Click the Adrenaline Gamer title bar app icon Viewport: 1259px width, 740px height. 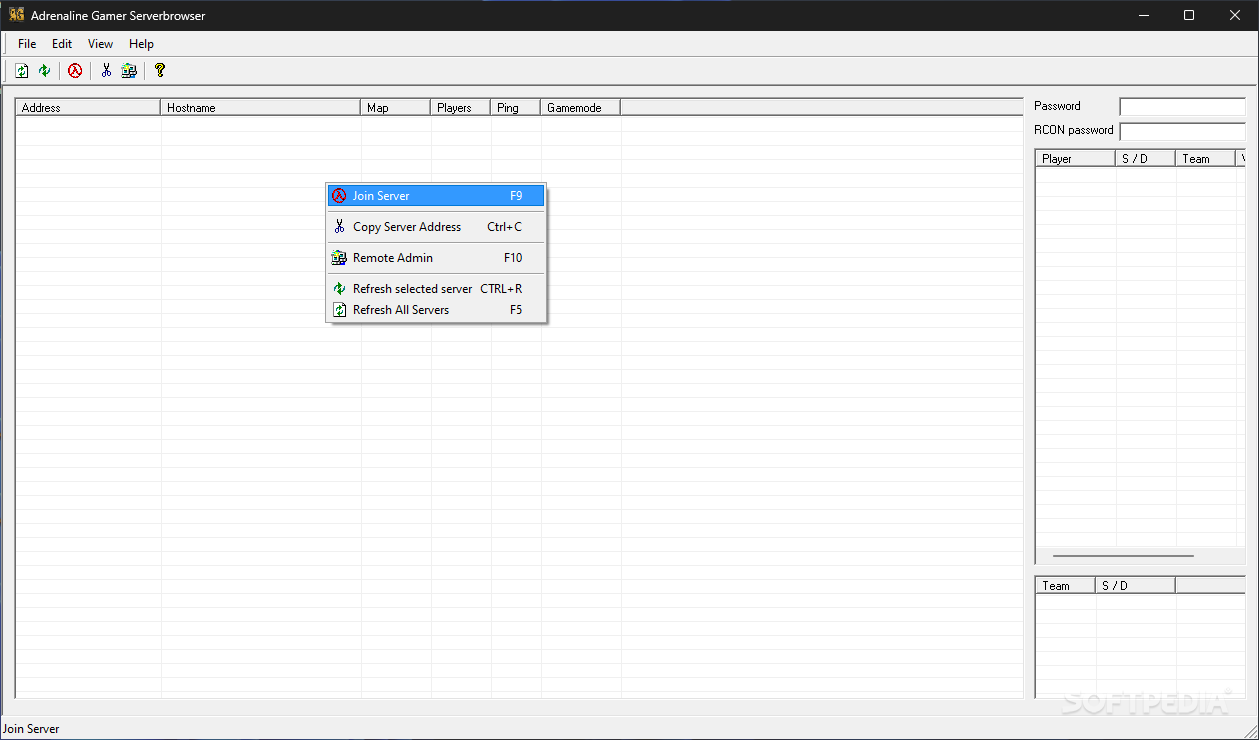click(16, 15)
